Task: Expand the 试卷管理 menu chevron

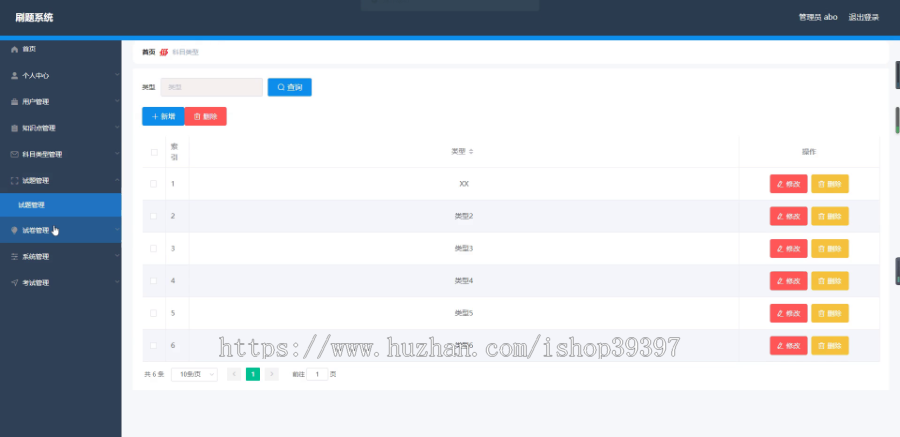Action: tap(117, 230)
